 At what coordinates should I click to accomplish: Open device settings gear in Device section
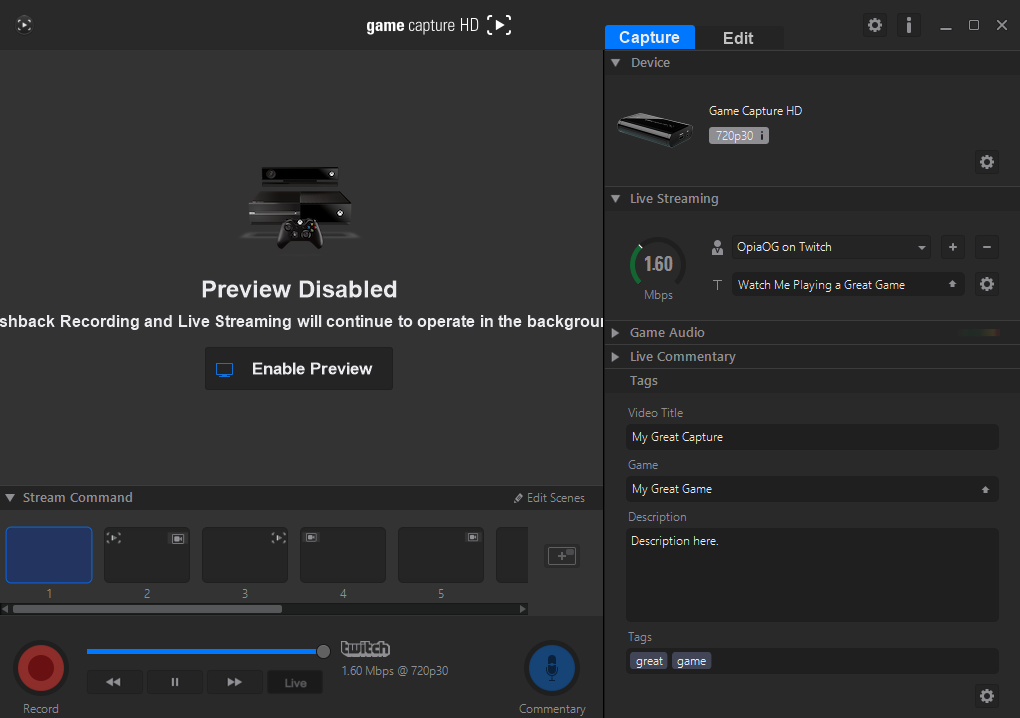click(x=987, y=162)
